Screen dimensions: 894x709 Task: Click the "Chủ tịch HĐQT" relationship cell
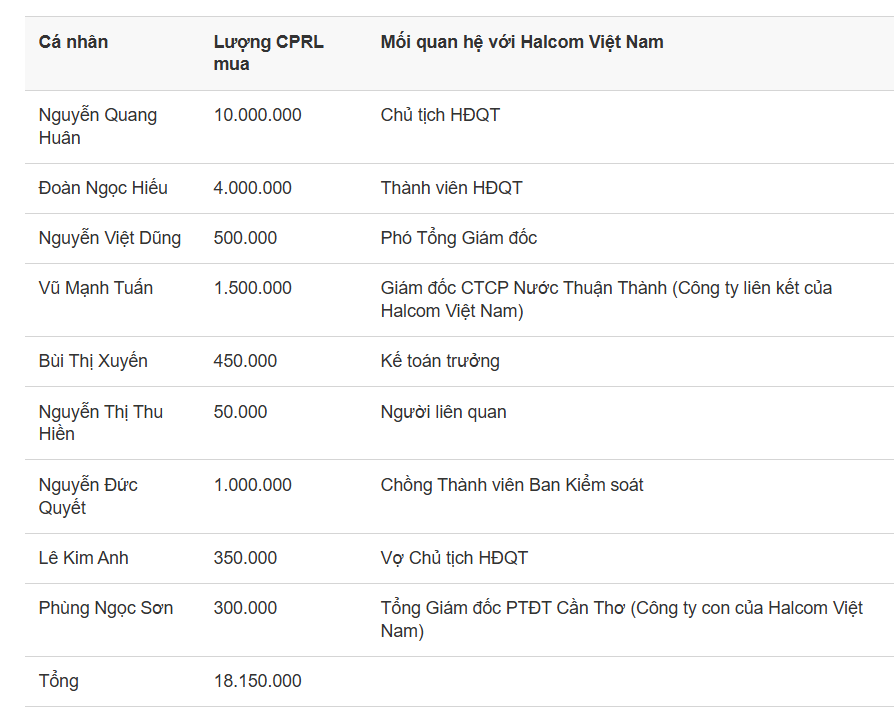440,115
